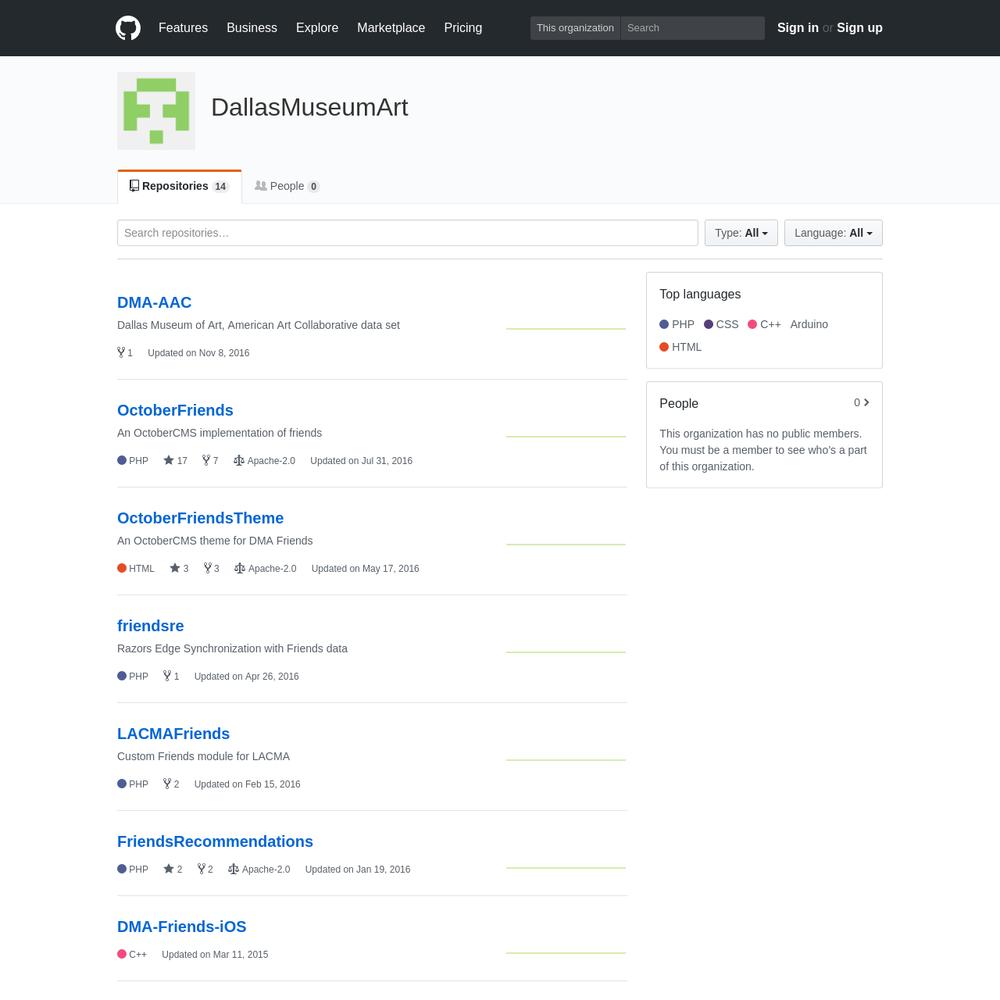Viewport: 1000px width, 1000px height.
Task: Click the DallasMuseumArt organization title
Action: pyautogui.click(x=309, y=107)
